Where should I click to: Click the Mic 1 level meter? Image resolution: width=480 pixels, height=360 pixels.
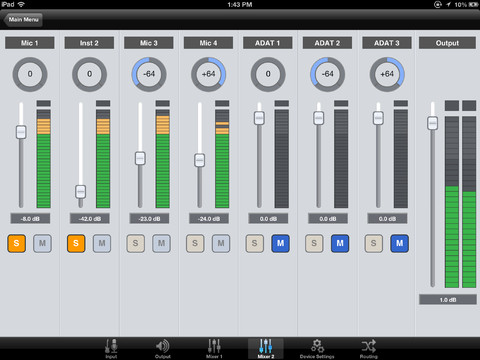click(44, 154)
